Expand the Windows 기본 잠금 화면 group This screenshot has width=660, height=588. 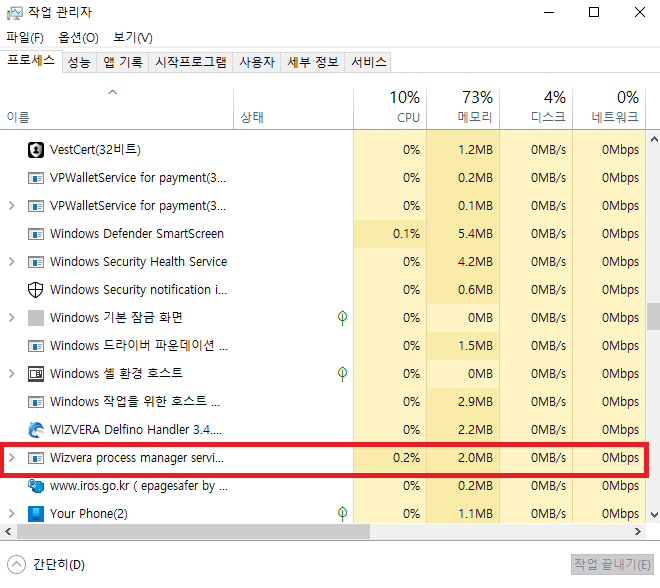pos(12,318)
